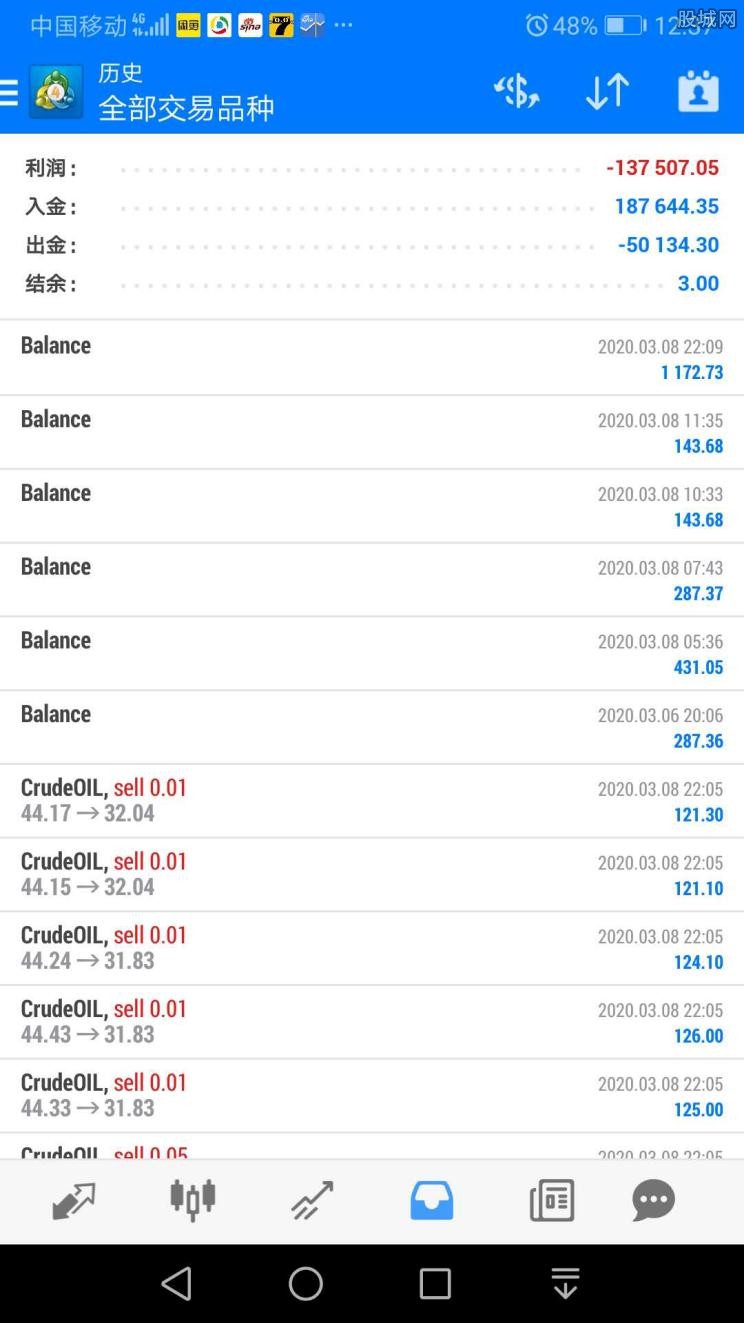Tap Android home circle button
This screenshot has width=744, height=1323.
(306, 1284)
